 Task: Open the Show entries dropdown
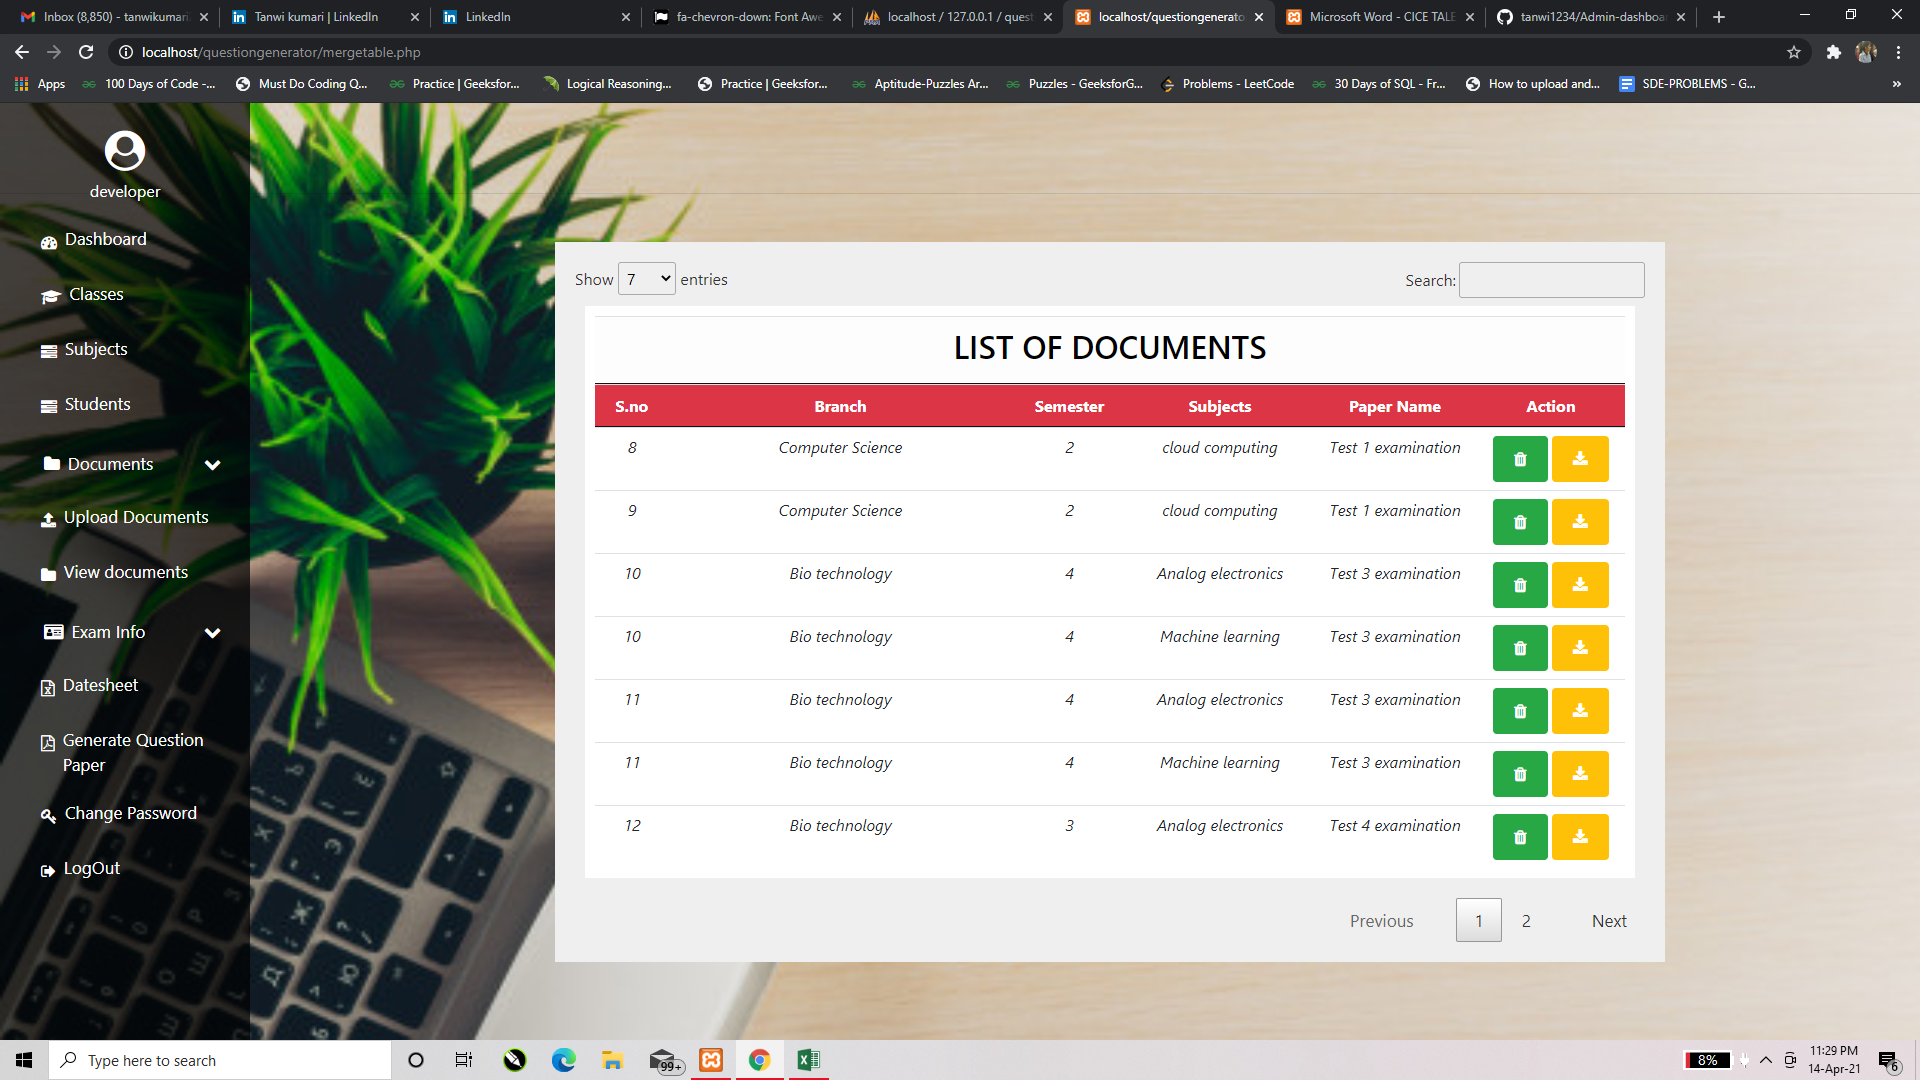647,279
